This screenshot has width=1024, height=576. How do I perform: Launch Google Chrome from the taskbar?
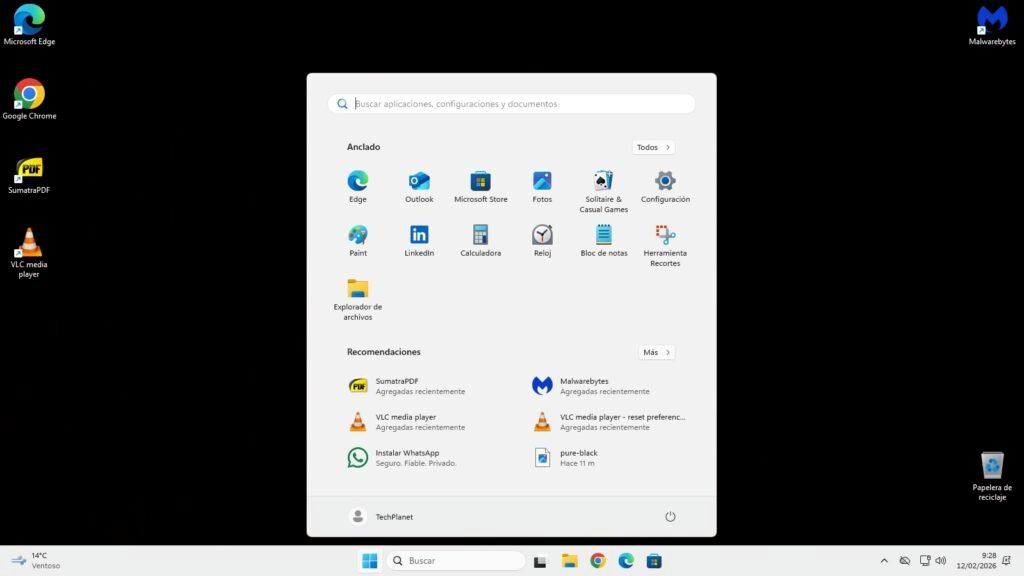click(598, 561)
